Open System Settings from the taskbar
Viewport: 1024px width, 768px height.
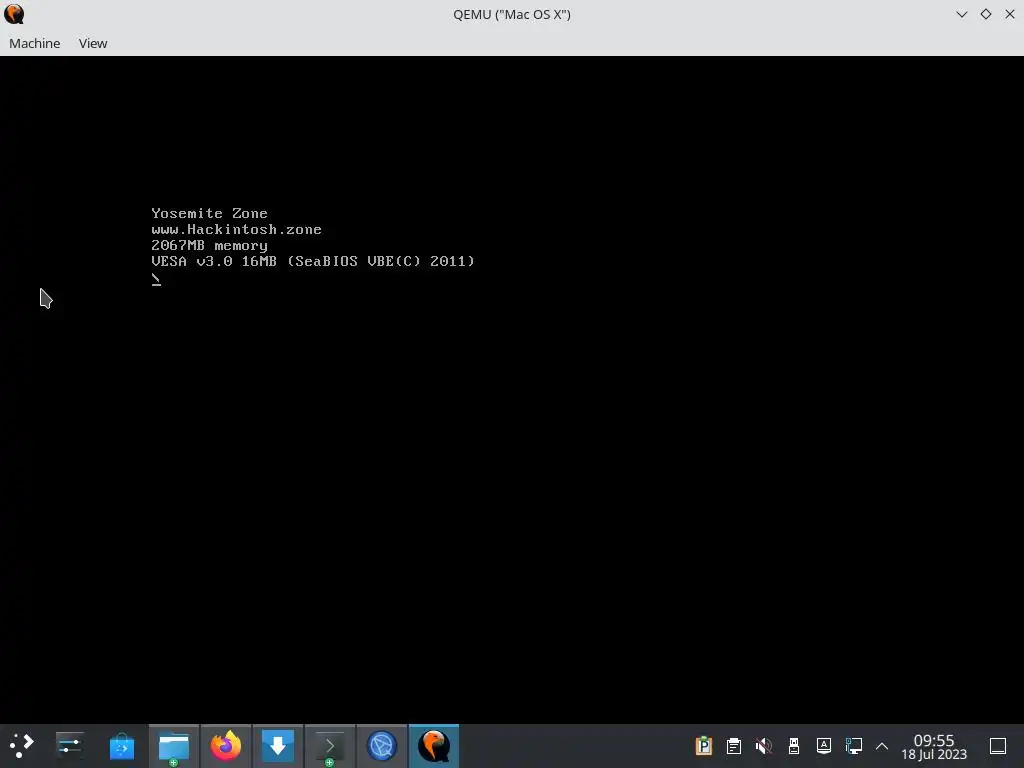pyautogui.click(x=69, y=745)
